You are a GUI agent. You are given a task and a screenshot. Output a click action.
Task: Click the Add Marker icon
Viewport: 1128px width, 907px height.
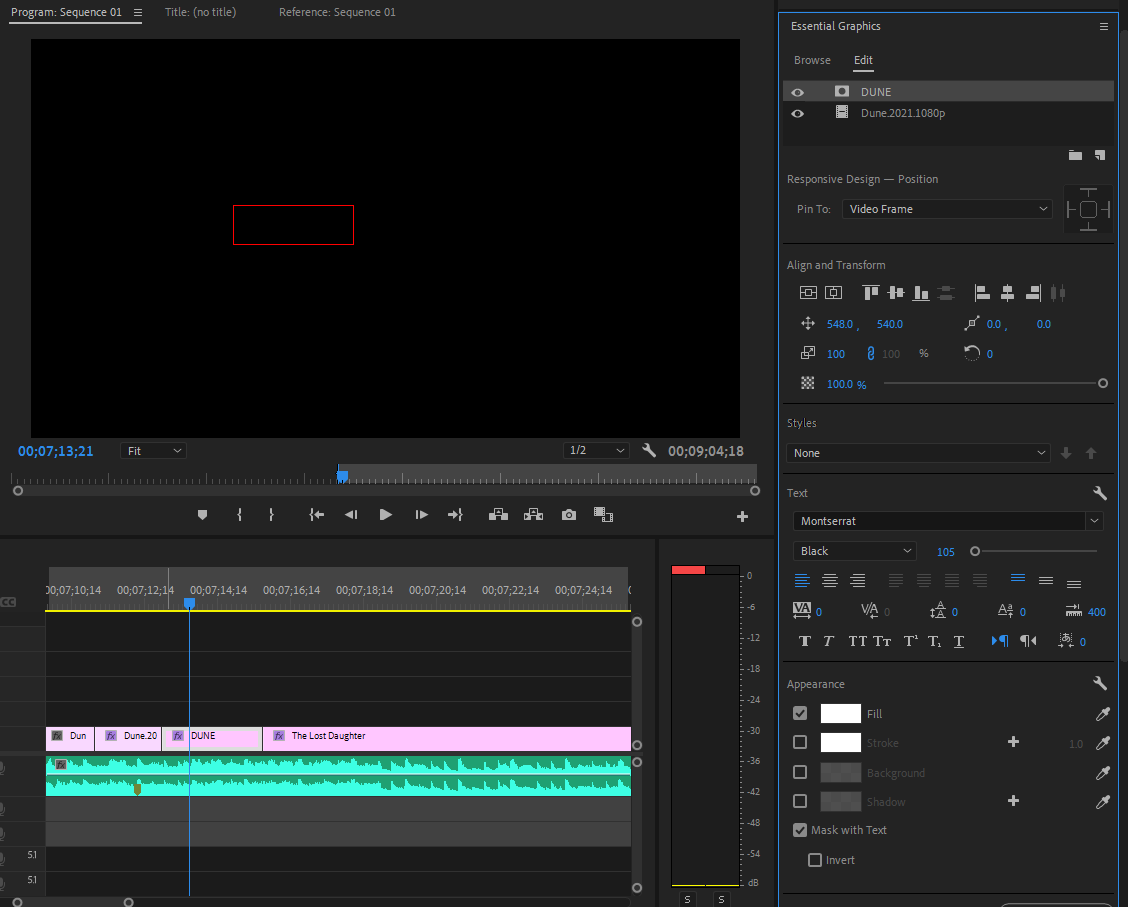click(202, 514)
